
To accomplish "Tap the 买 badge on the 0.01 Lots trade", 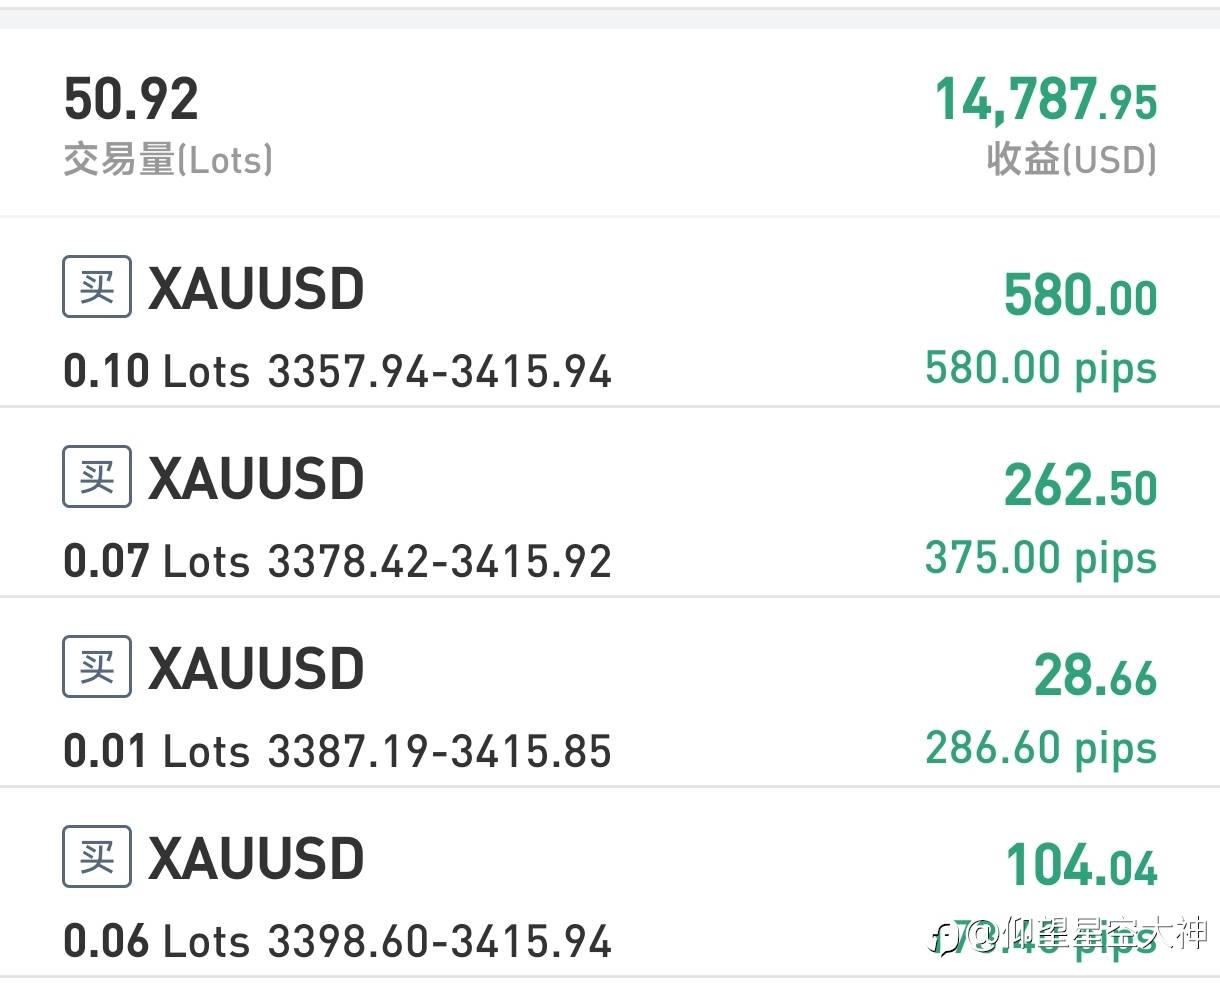I will (97, 667).
